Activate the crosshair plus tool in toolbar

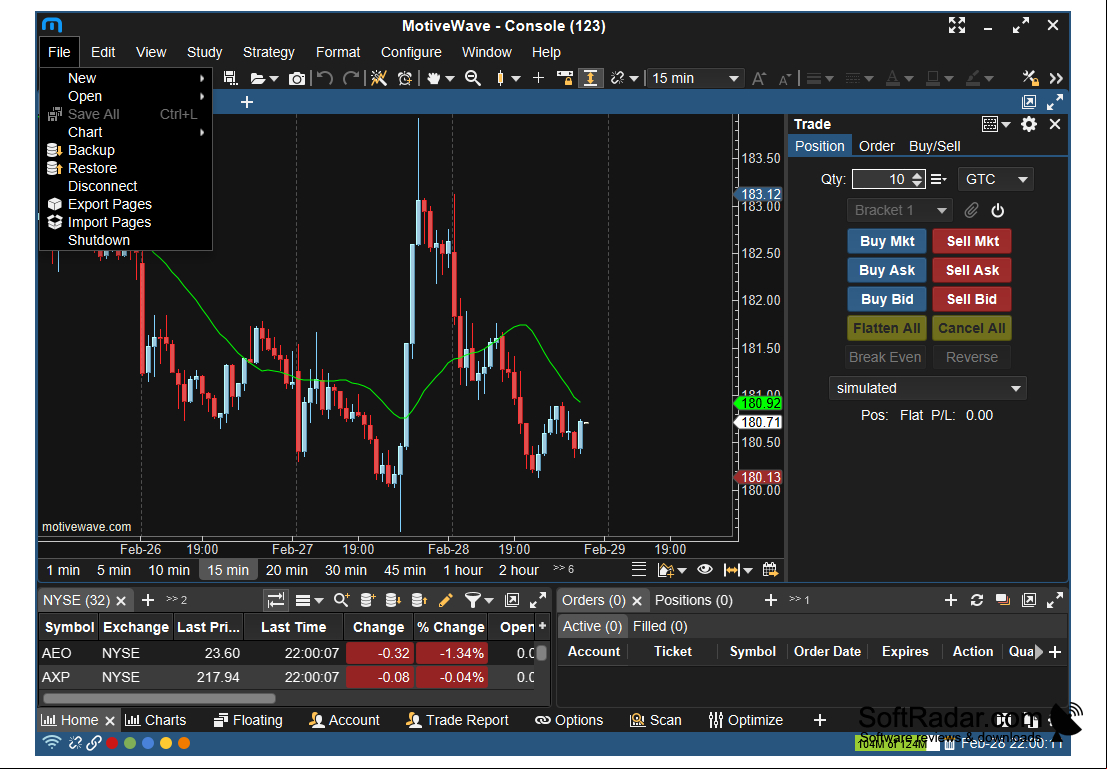[539, 78]
